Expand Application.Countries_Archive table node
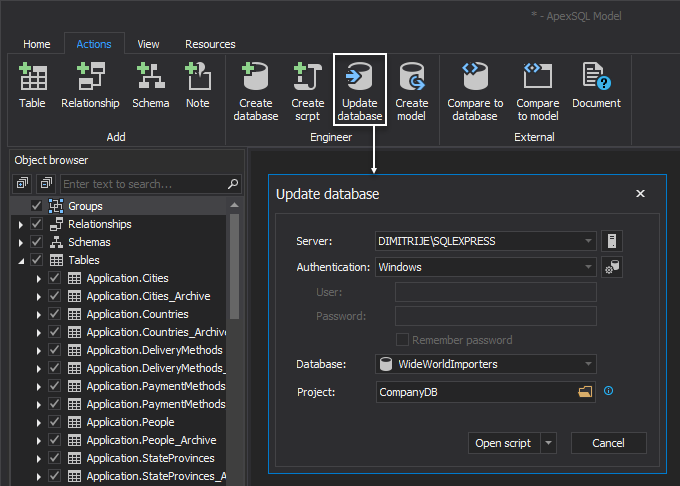680x486 pixels. pyautogui.click(x=39, y=333)
